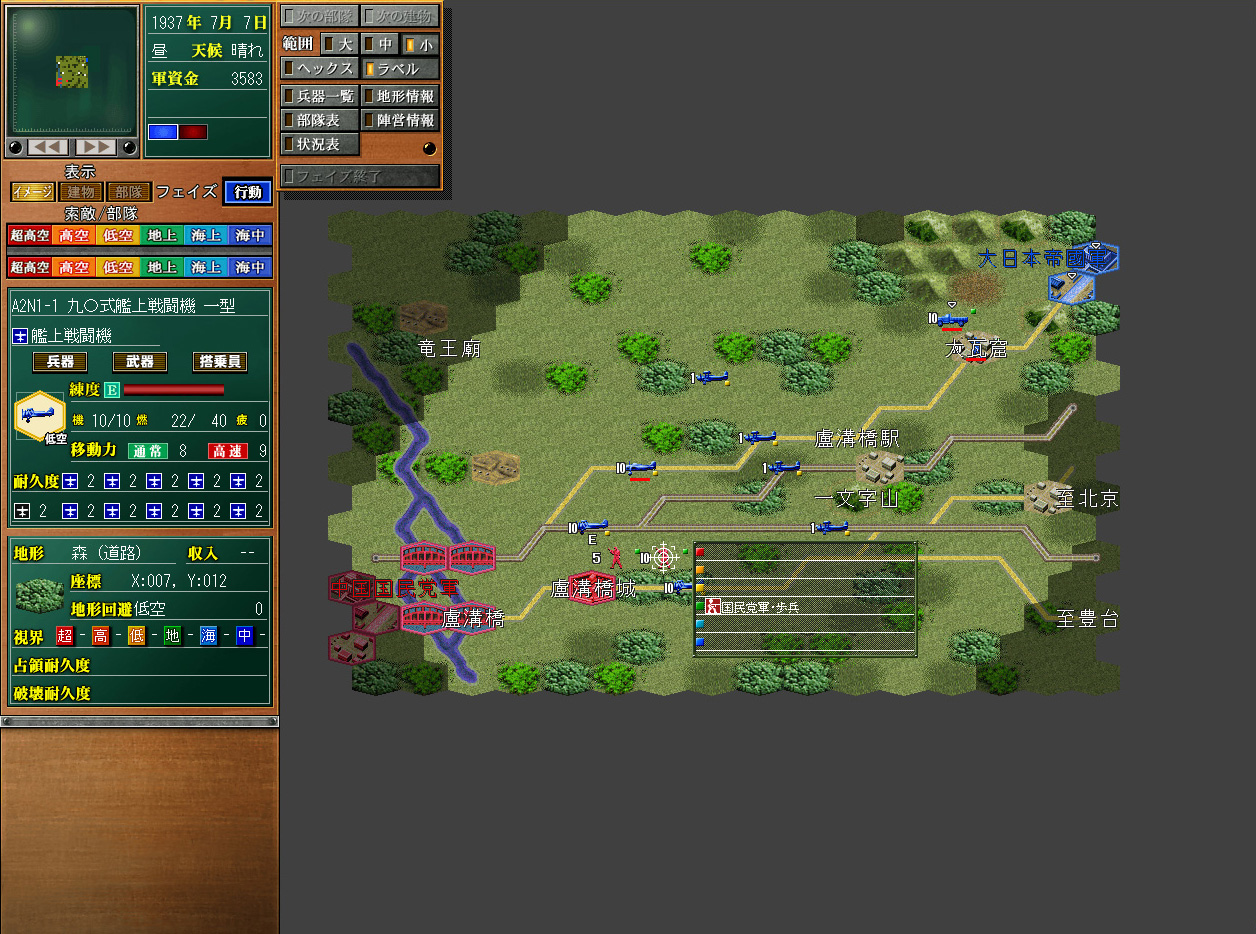The width and height of the screenshot is (1256, 934).
Task: Click the light-blue 海 visibility icon
Action: click(x=208, y=635)
